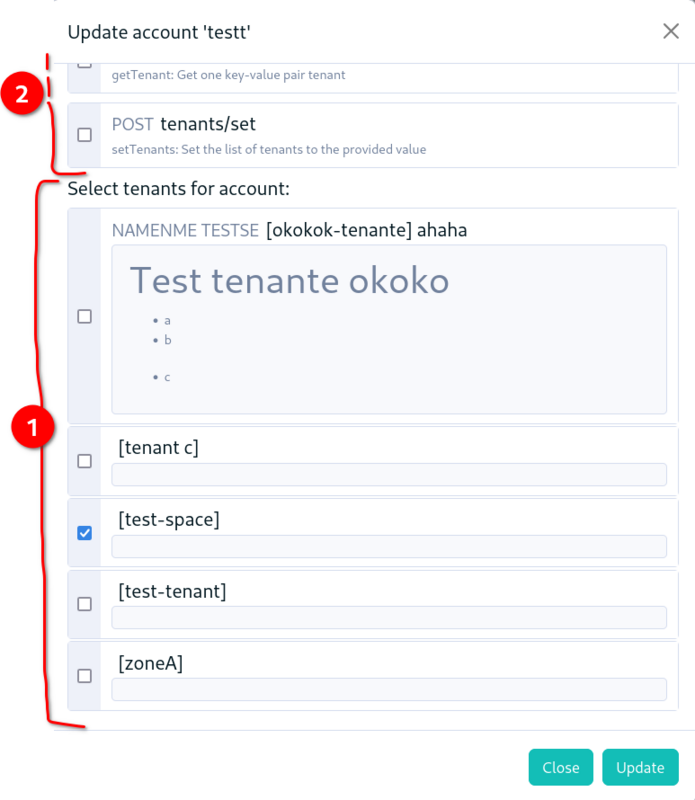
Task: Check the tenant c checkbox
Action: tap(85, 461)
